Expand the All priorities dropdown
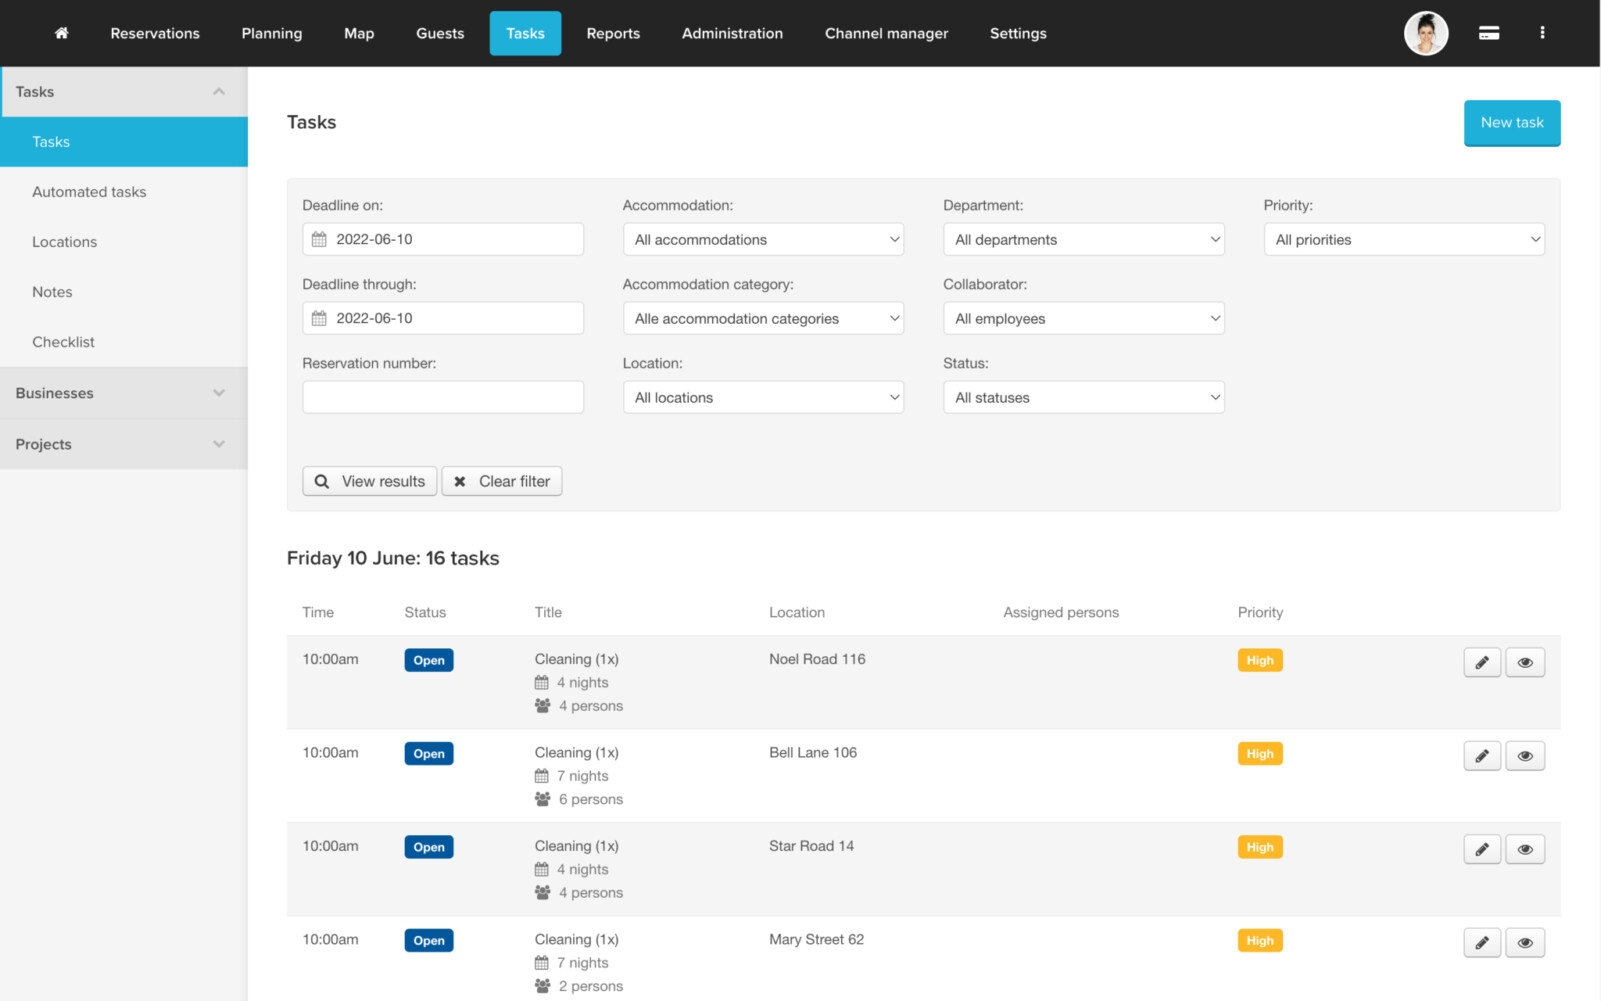Image resolution: width=1601 pixels, height=1001 pixels. 1403,240
